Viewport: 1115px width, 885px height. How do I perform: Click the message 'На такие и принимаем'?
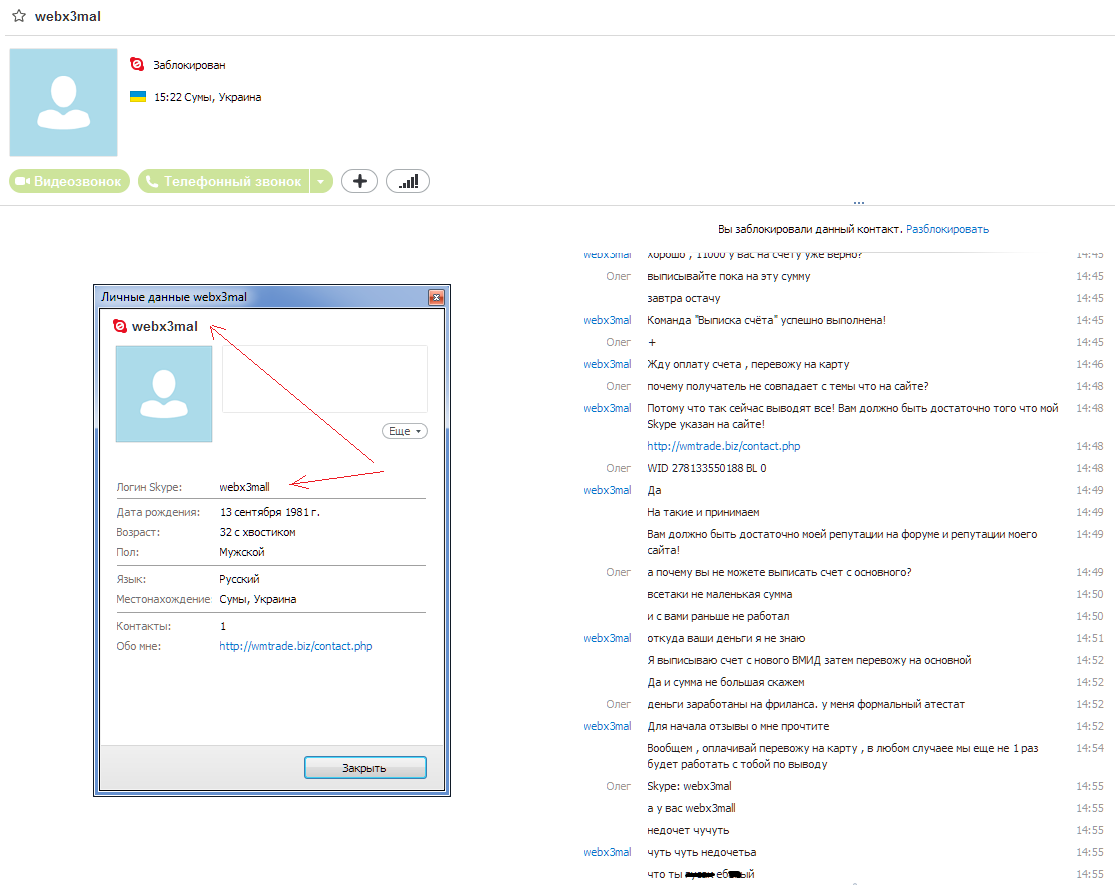[x=703, y=512]
